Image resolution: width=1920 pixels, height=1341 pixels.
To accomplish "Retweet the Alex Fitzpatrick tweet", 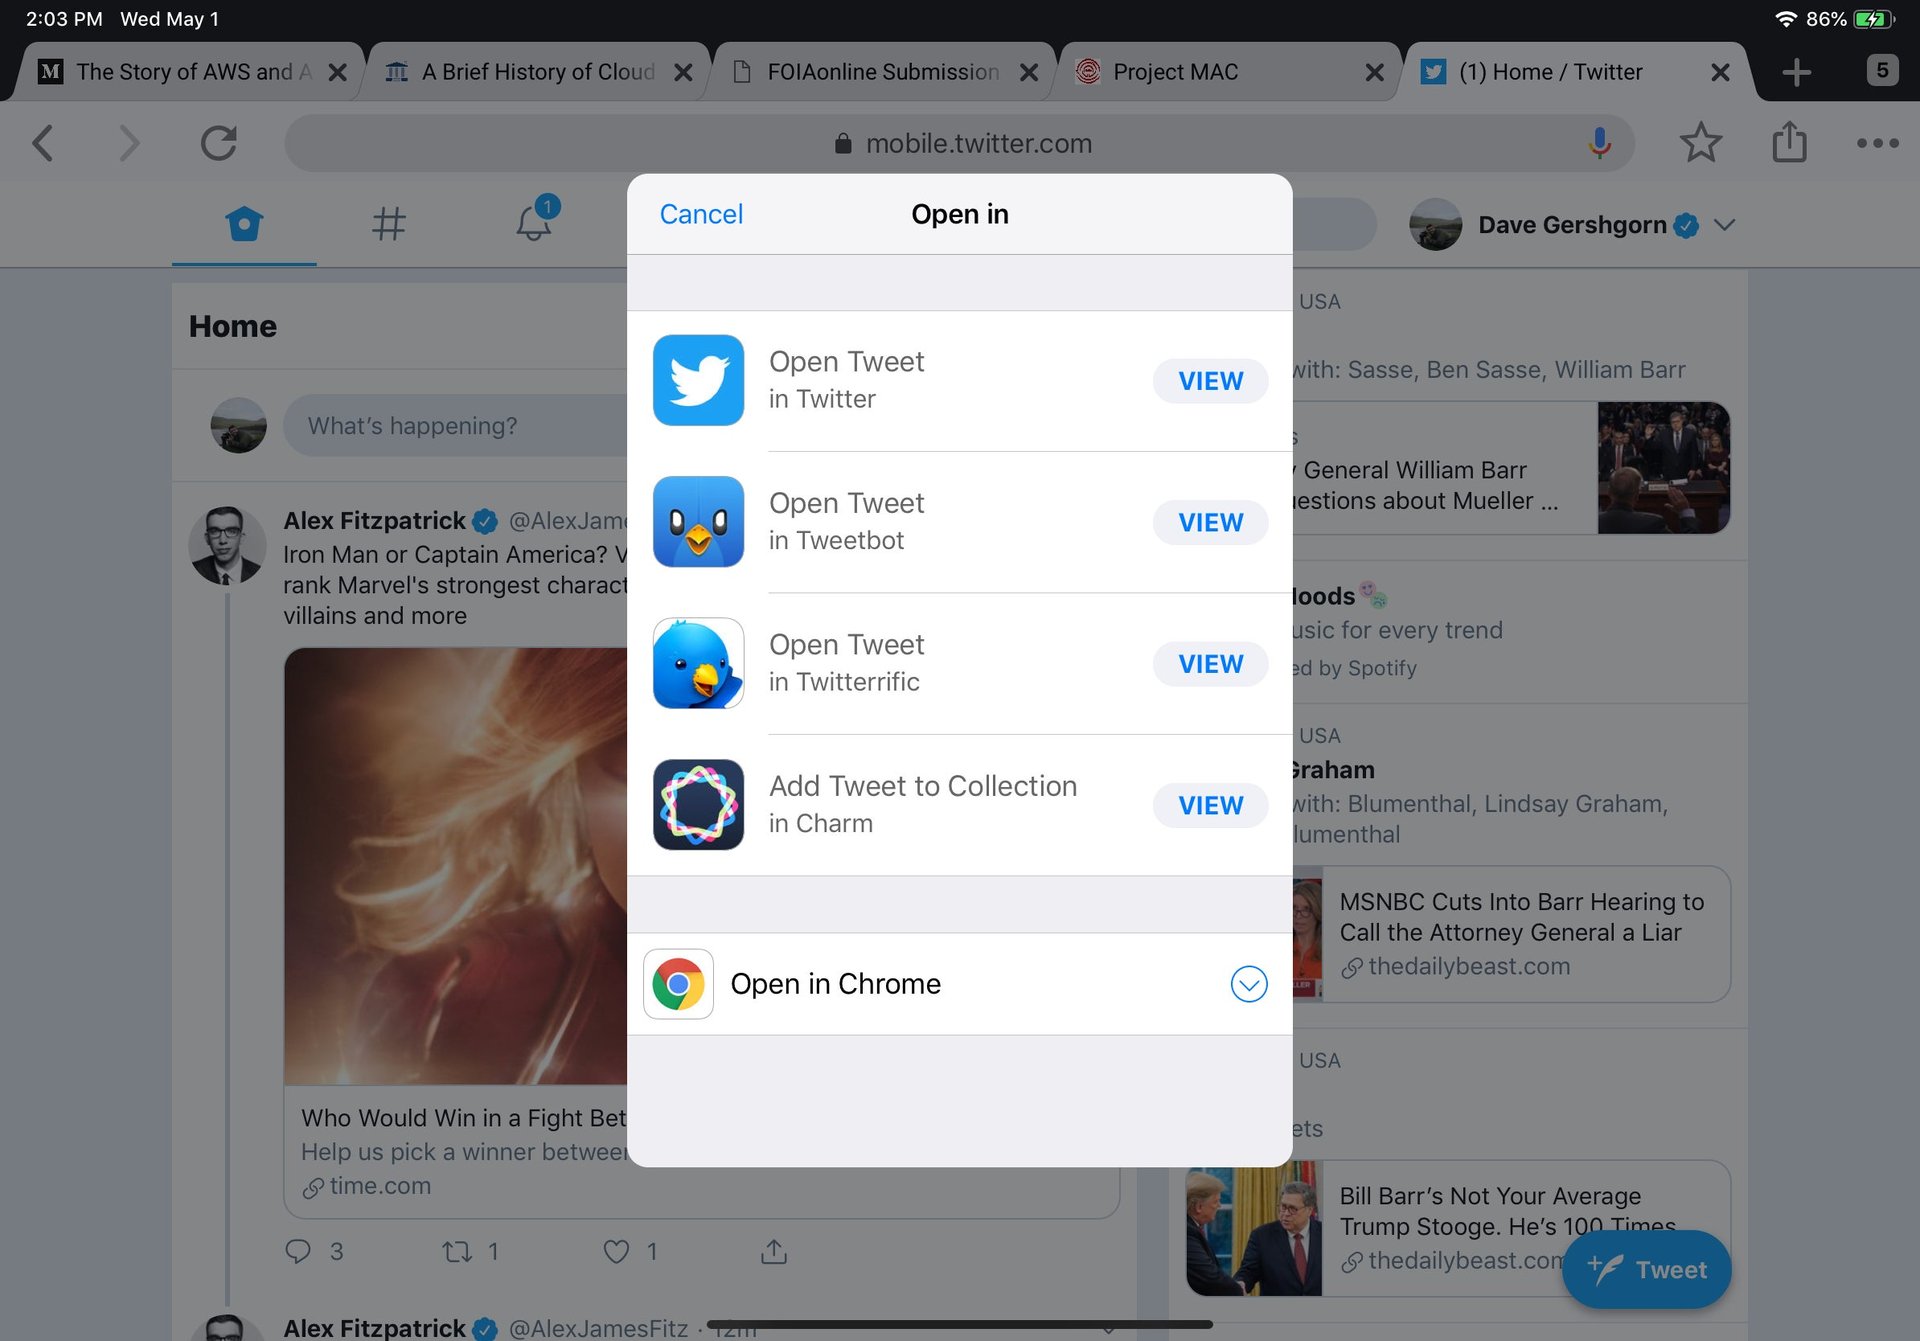I will 457,1251.
